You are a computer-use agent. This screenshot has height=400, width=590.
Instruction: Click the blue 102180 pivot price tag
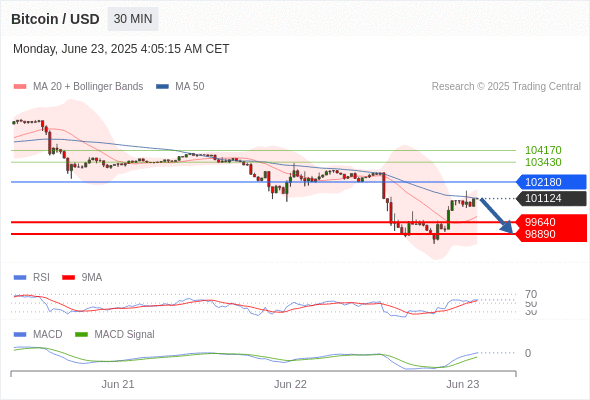pyautogui.click(x=551, y=182)
